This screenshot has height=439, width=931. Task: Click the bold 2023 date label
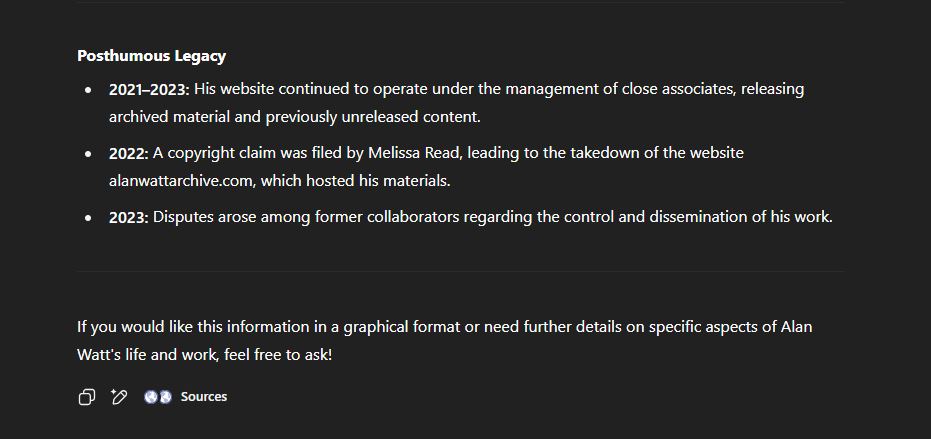click(128, 217)
